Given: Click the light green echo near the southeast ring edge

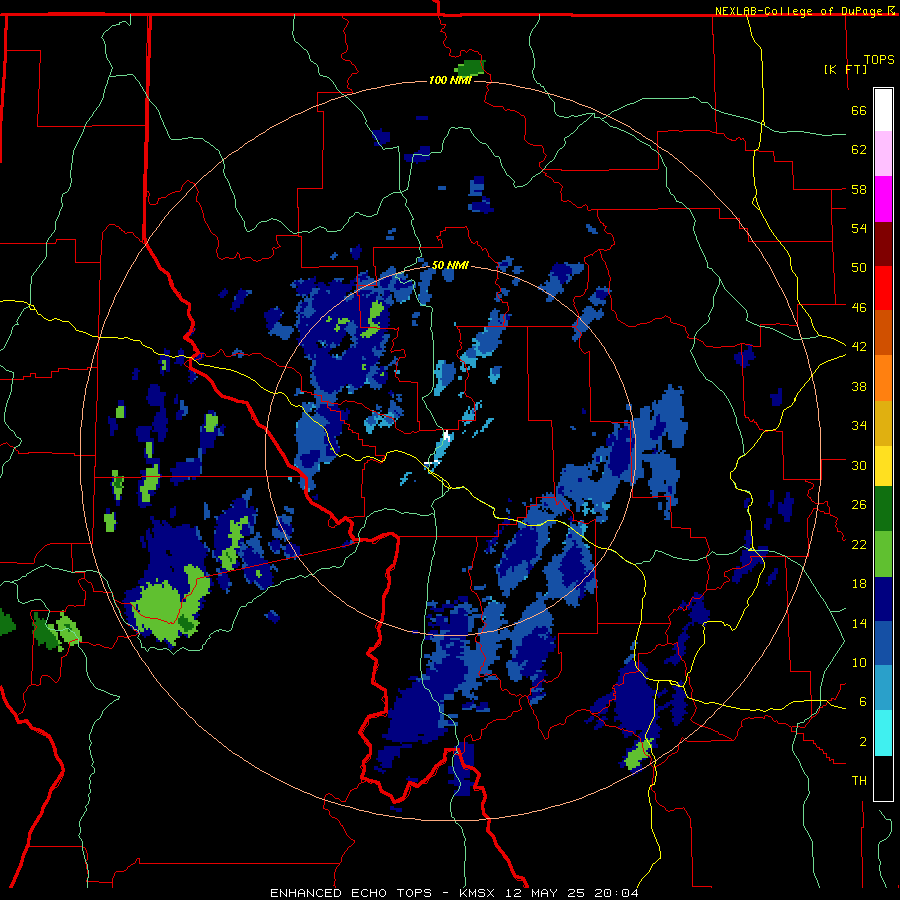Looking at the screenshot, I should click(638, 756).
